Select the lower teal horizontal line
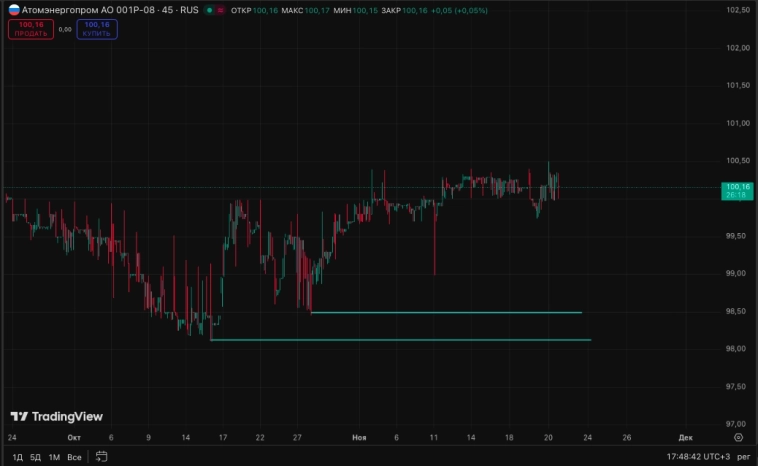 tap(400, 340)
